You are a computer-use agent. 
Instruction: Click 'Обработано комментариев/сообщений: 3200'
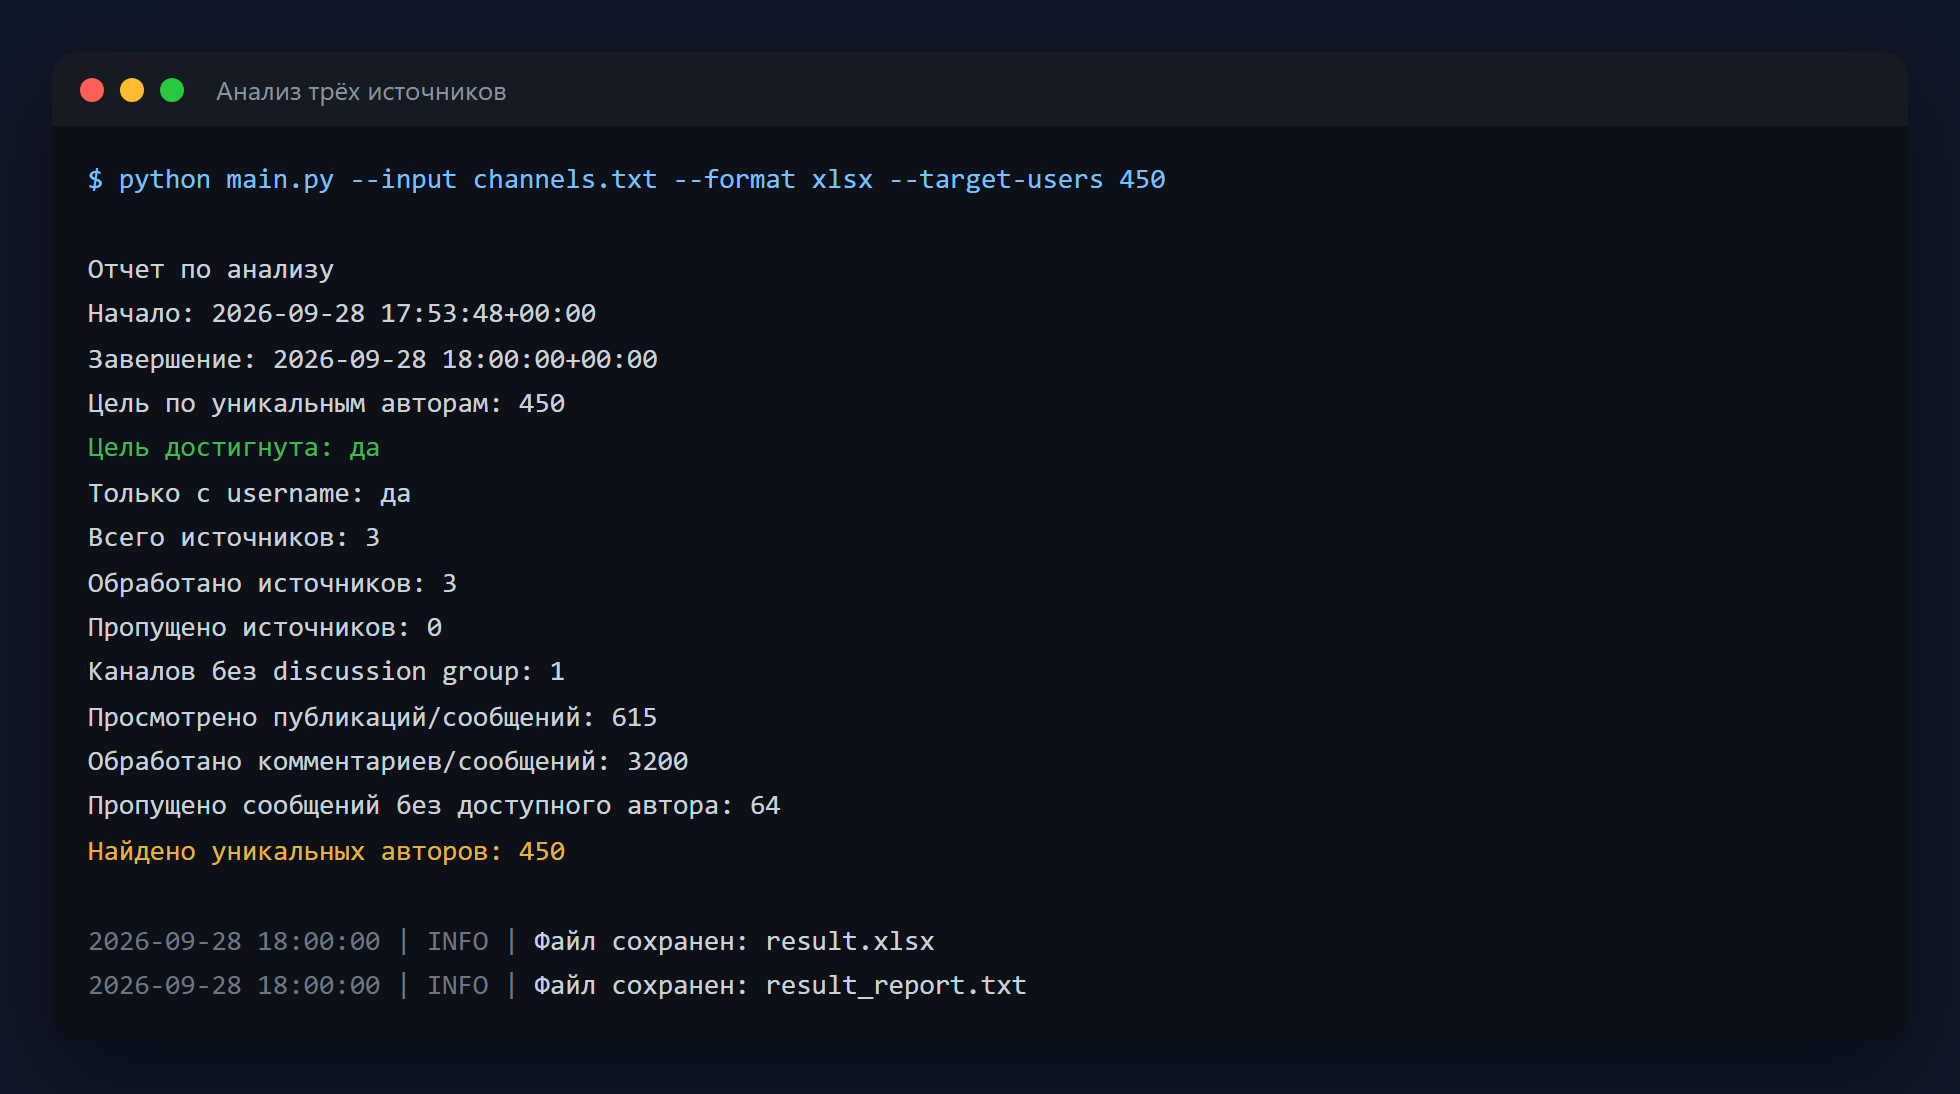[388, 762]
